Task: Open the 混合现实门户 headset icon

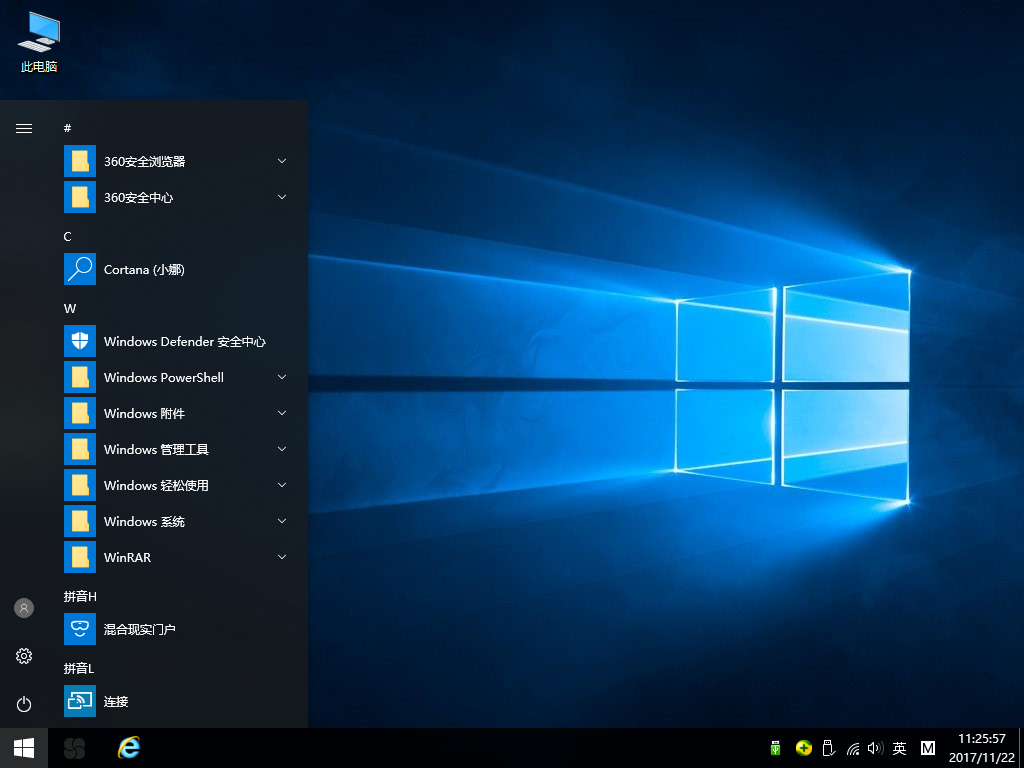Action: point(80,629)
